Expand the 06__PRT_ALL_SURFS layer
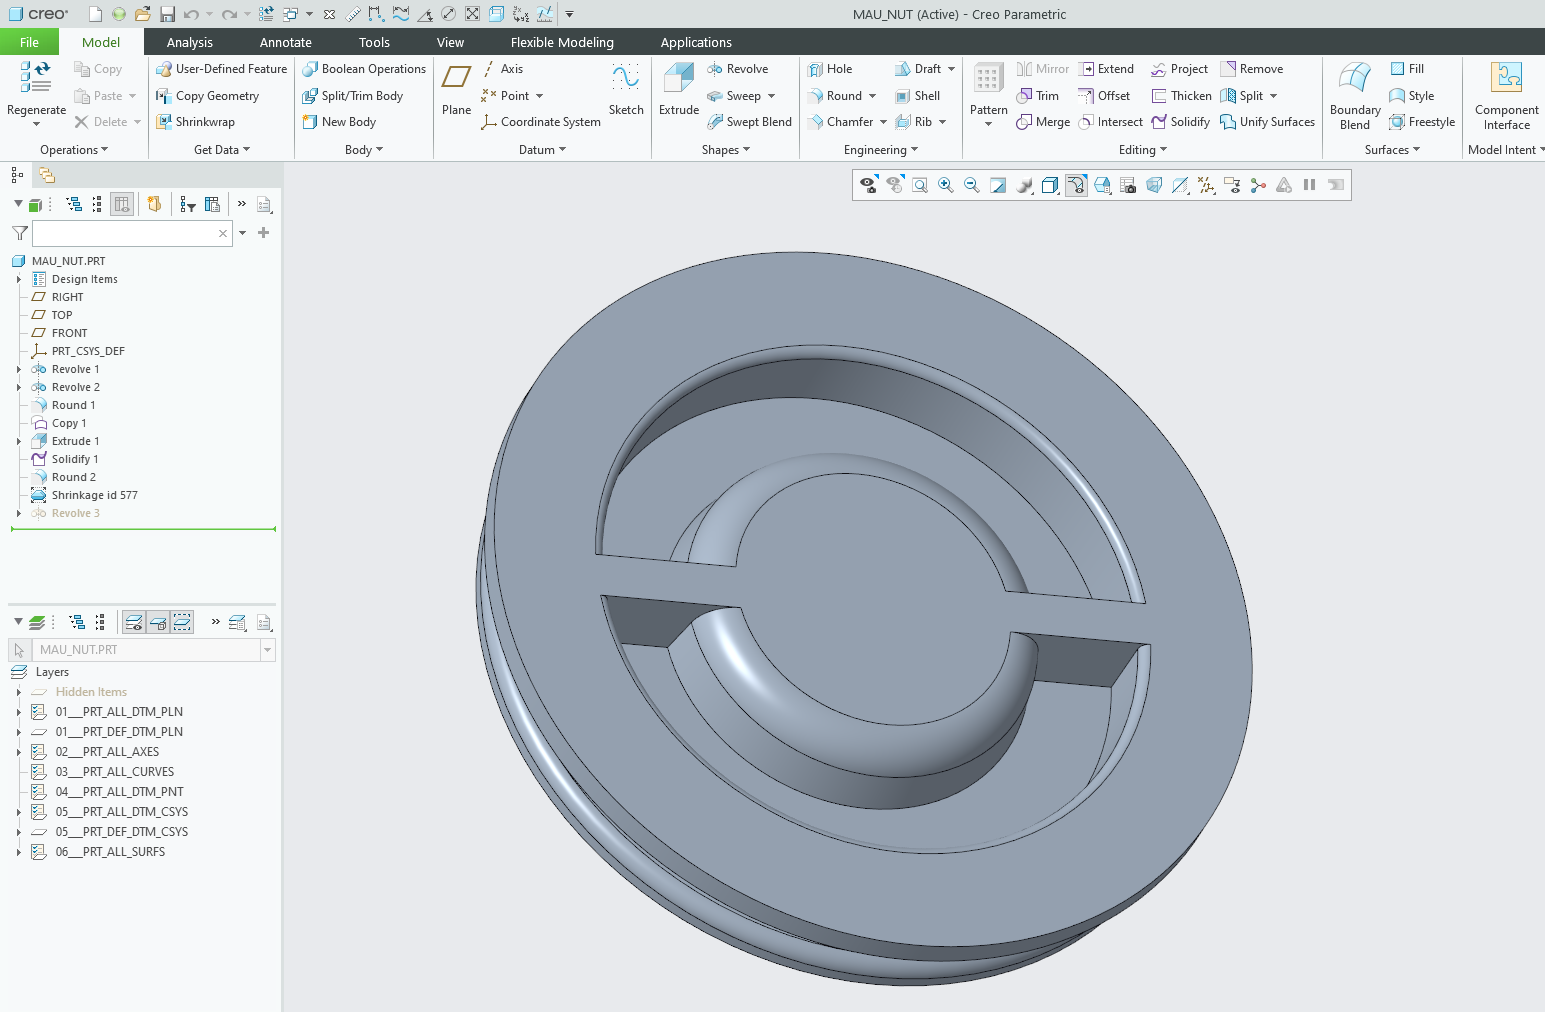1545x1012 pixels. point(18,852)
